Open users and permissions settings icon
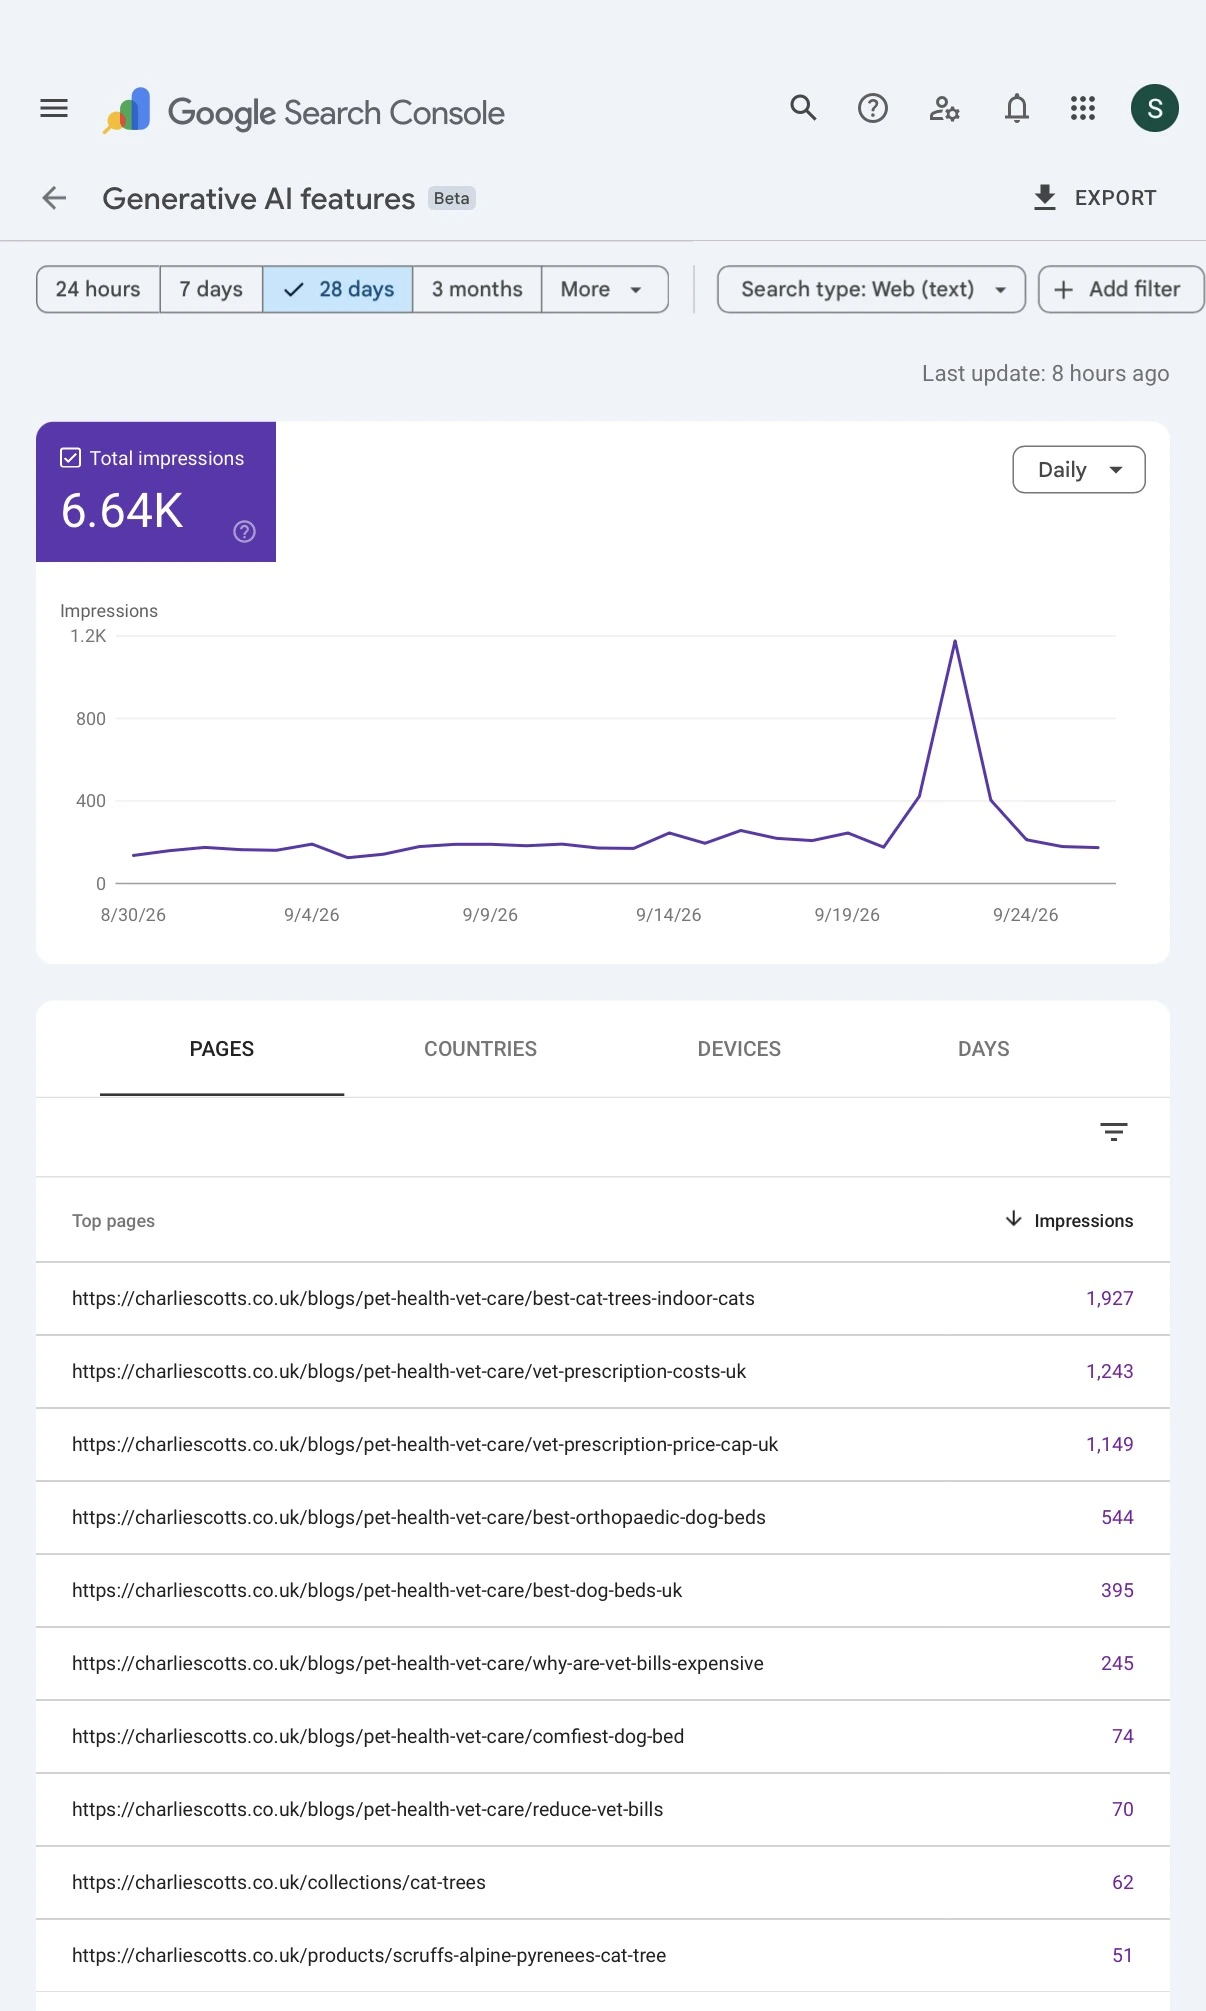This screenshot has height=2011, width=1206. [x=945, y=108]
